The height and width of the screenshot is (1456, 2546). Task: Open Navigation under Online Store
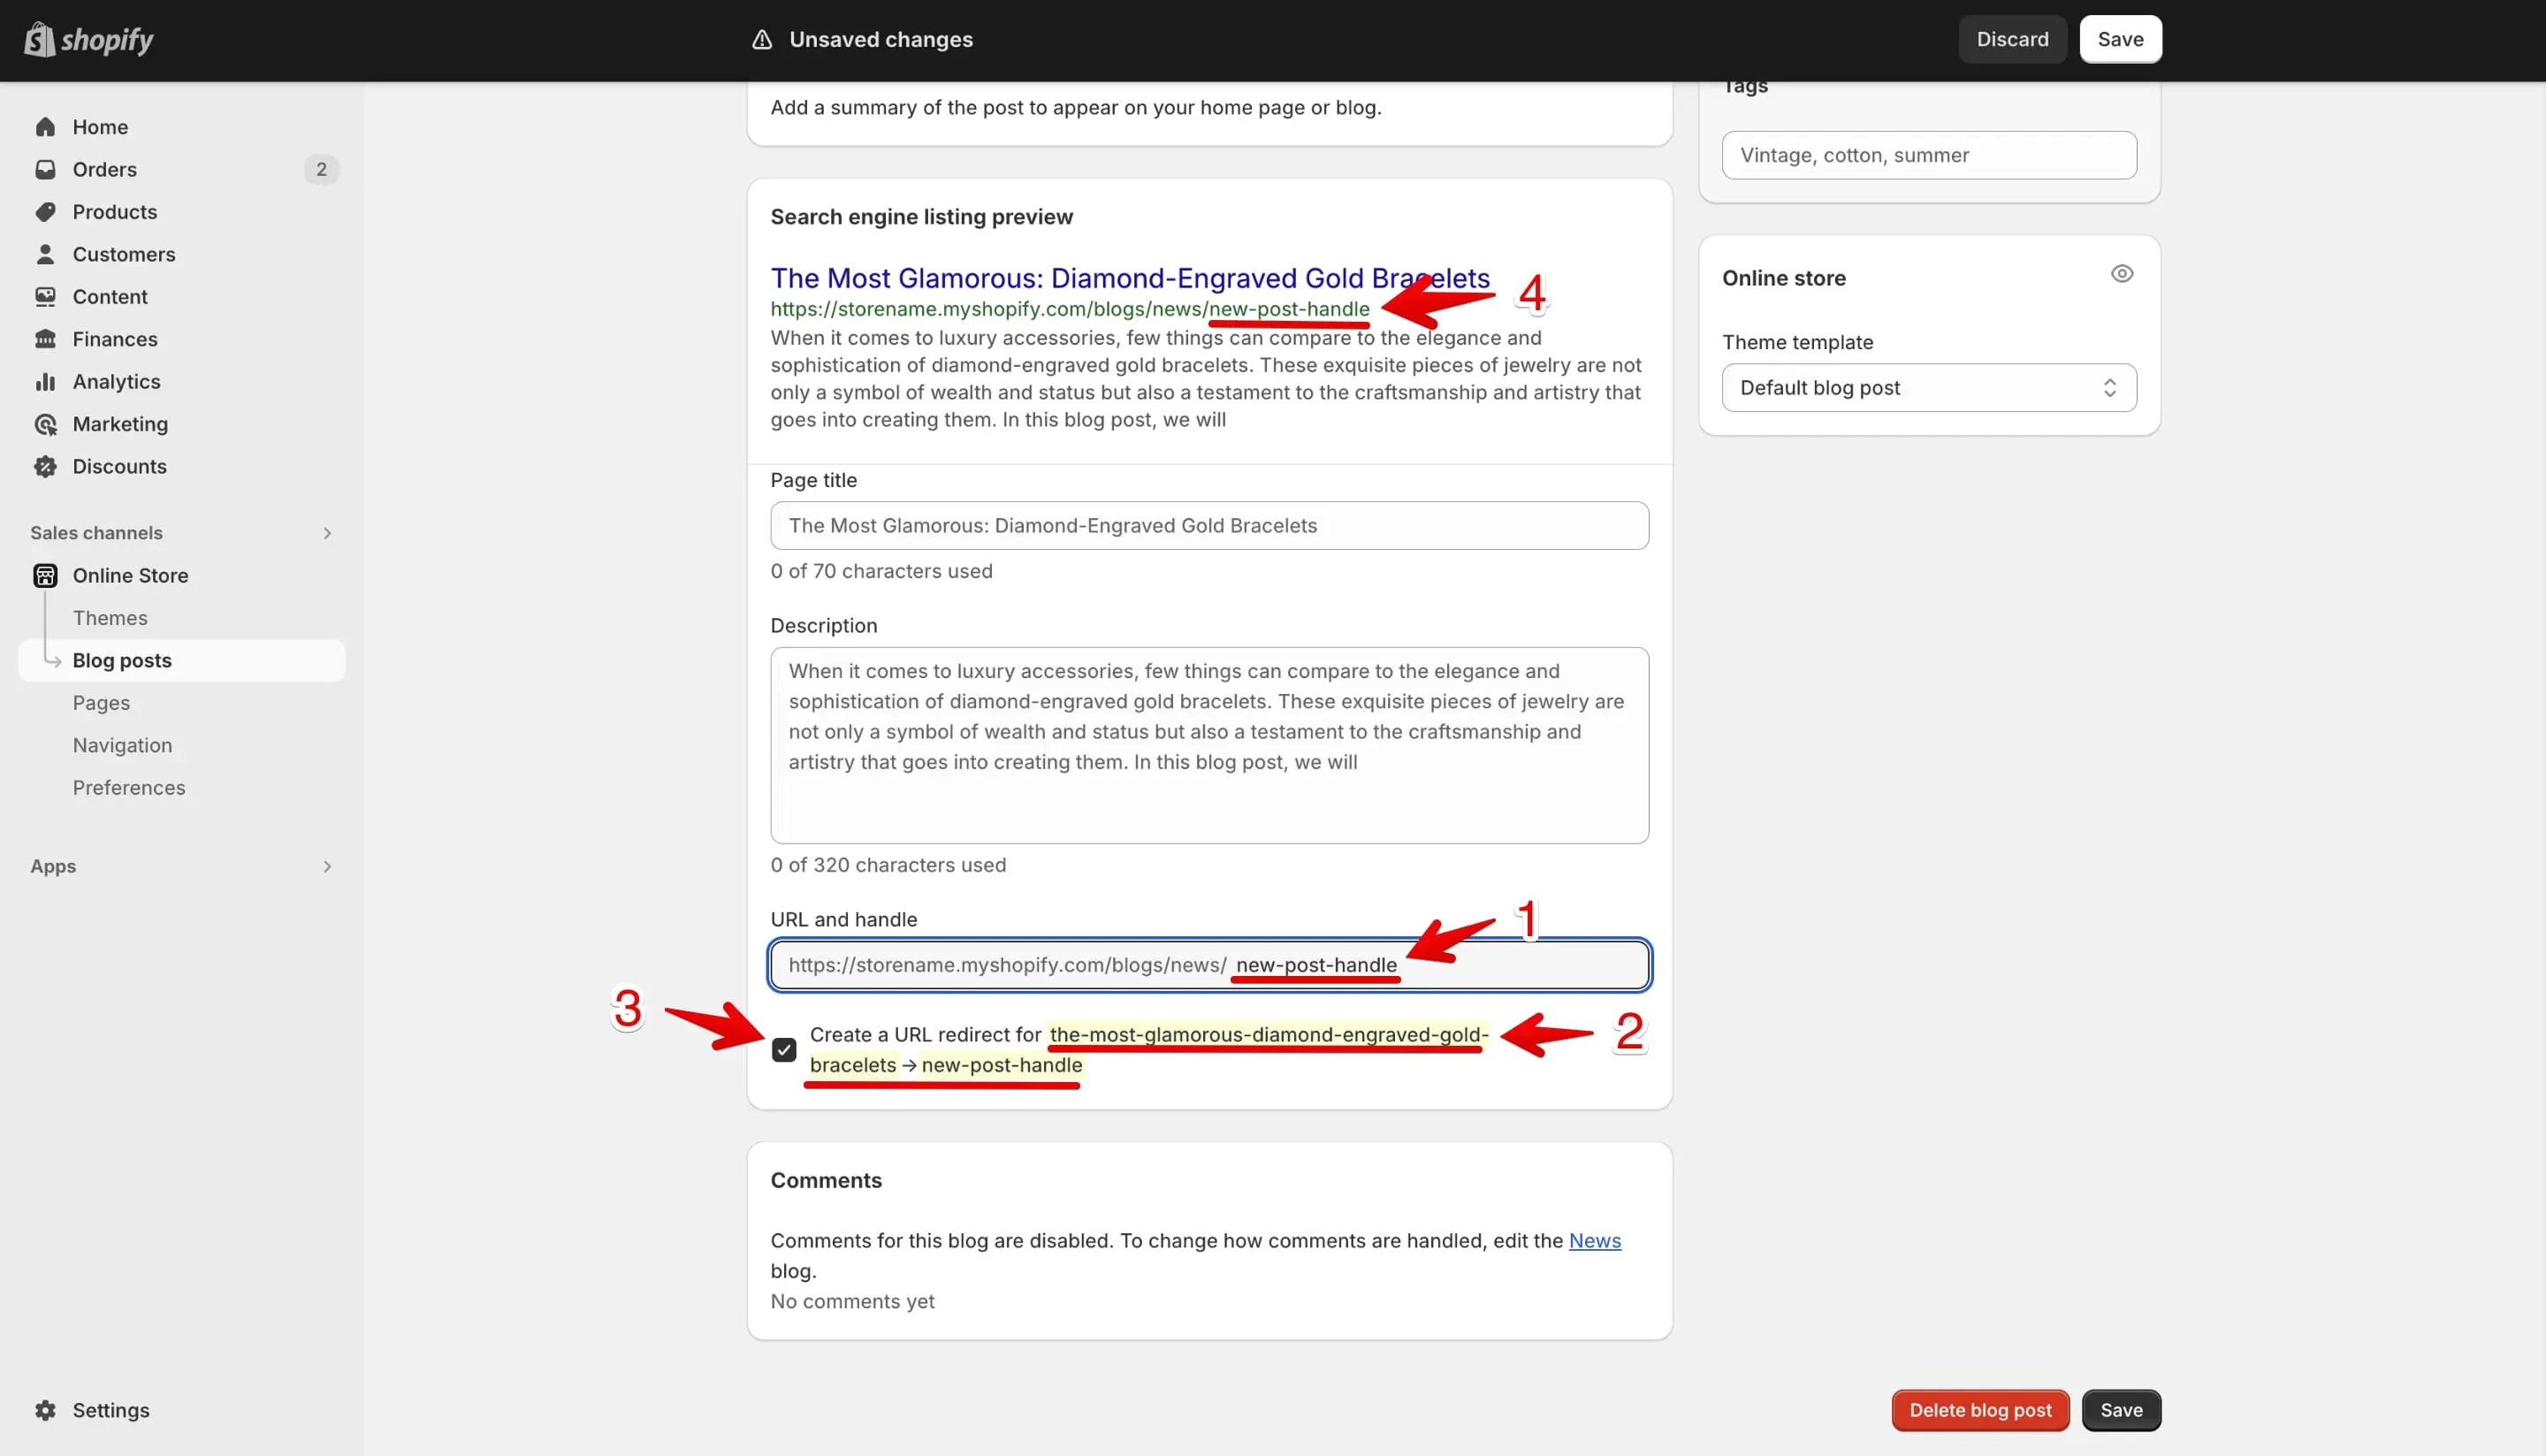coord(122,745)
